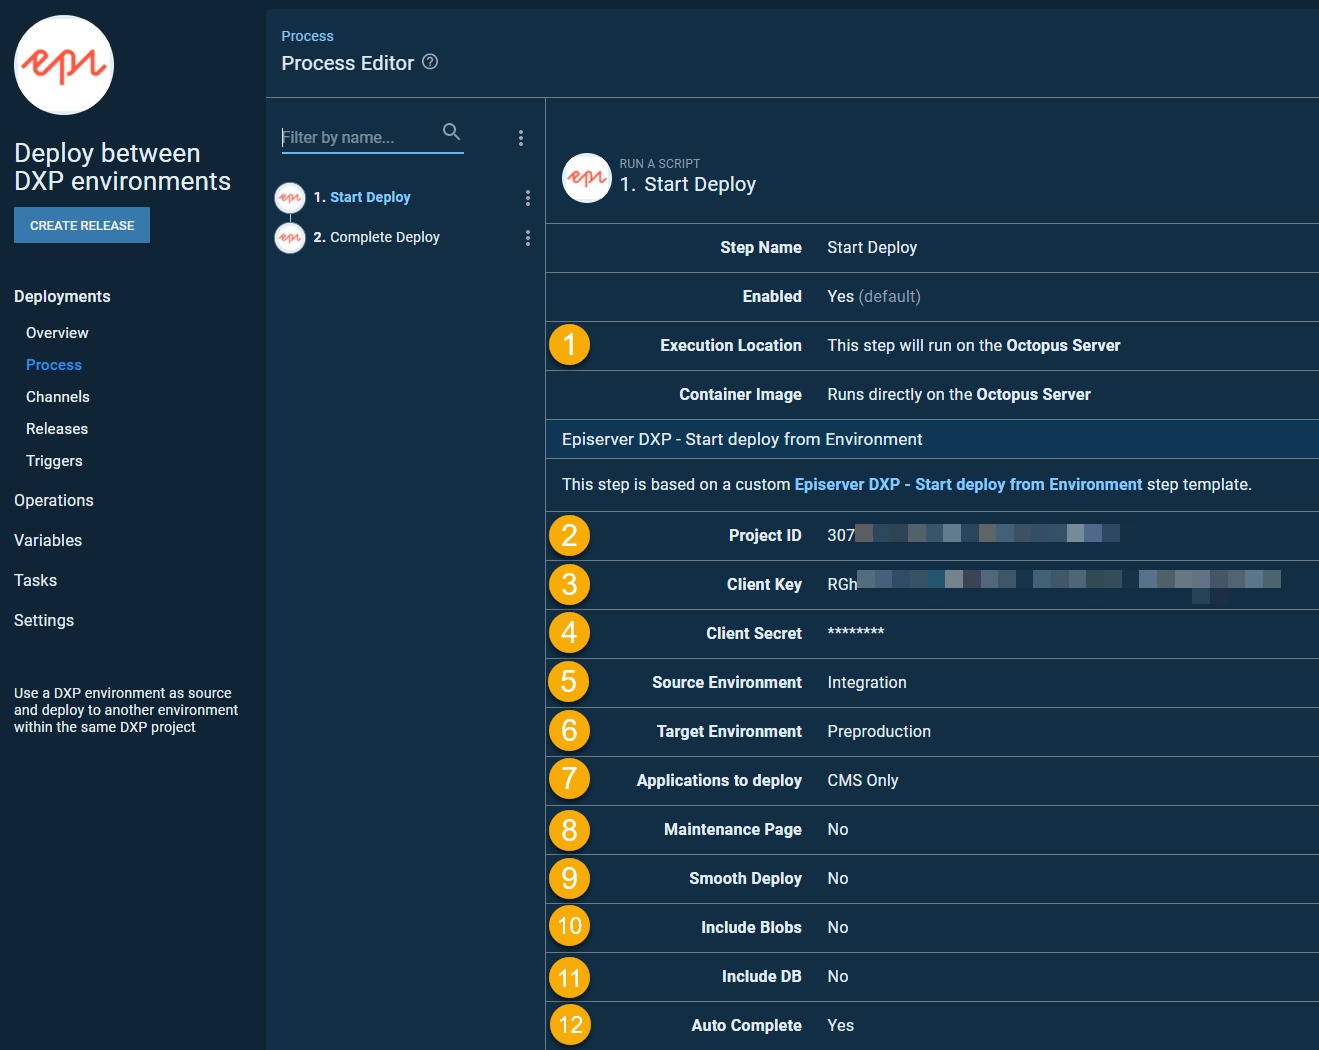Navigate to Releases page
Image resolution: width=1319 pixels, height=1050 pixels.
pos(57,429)
